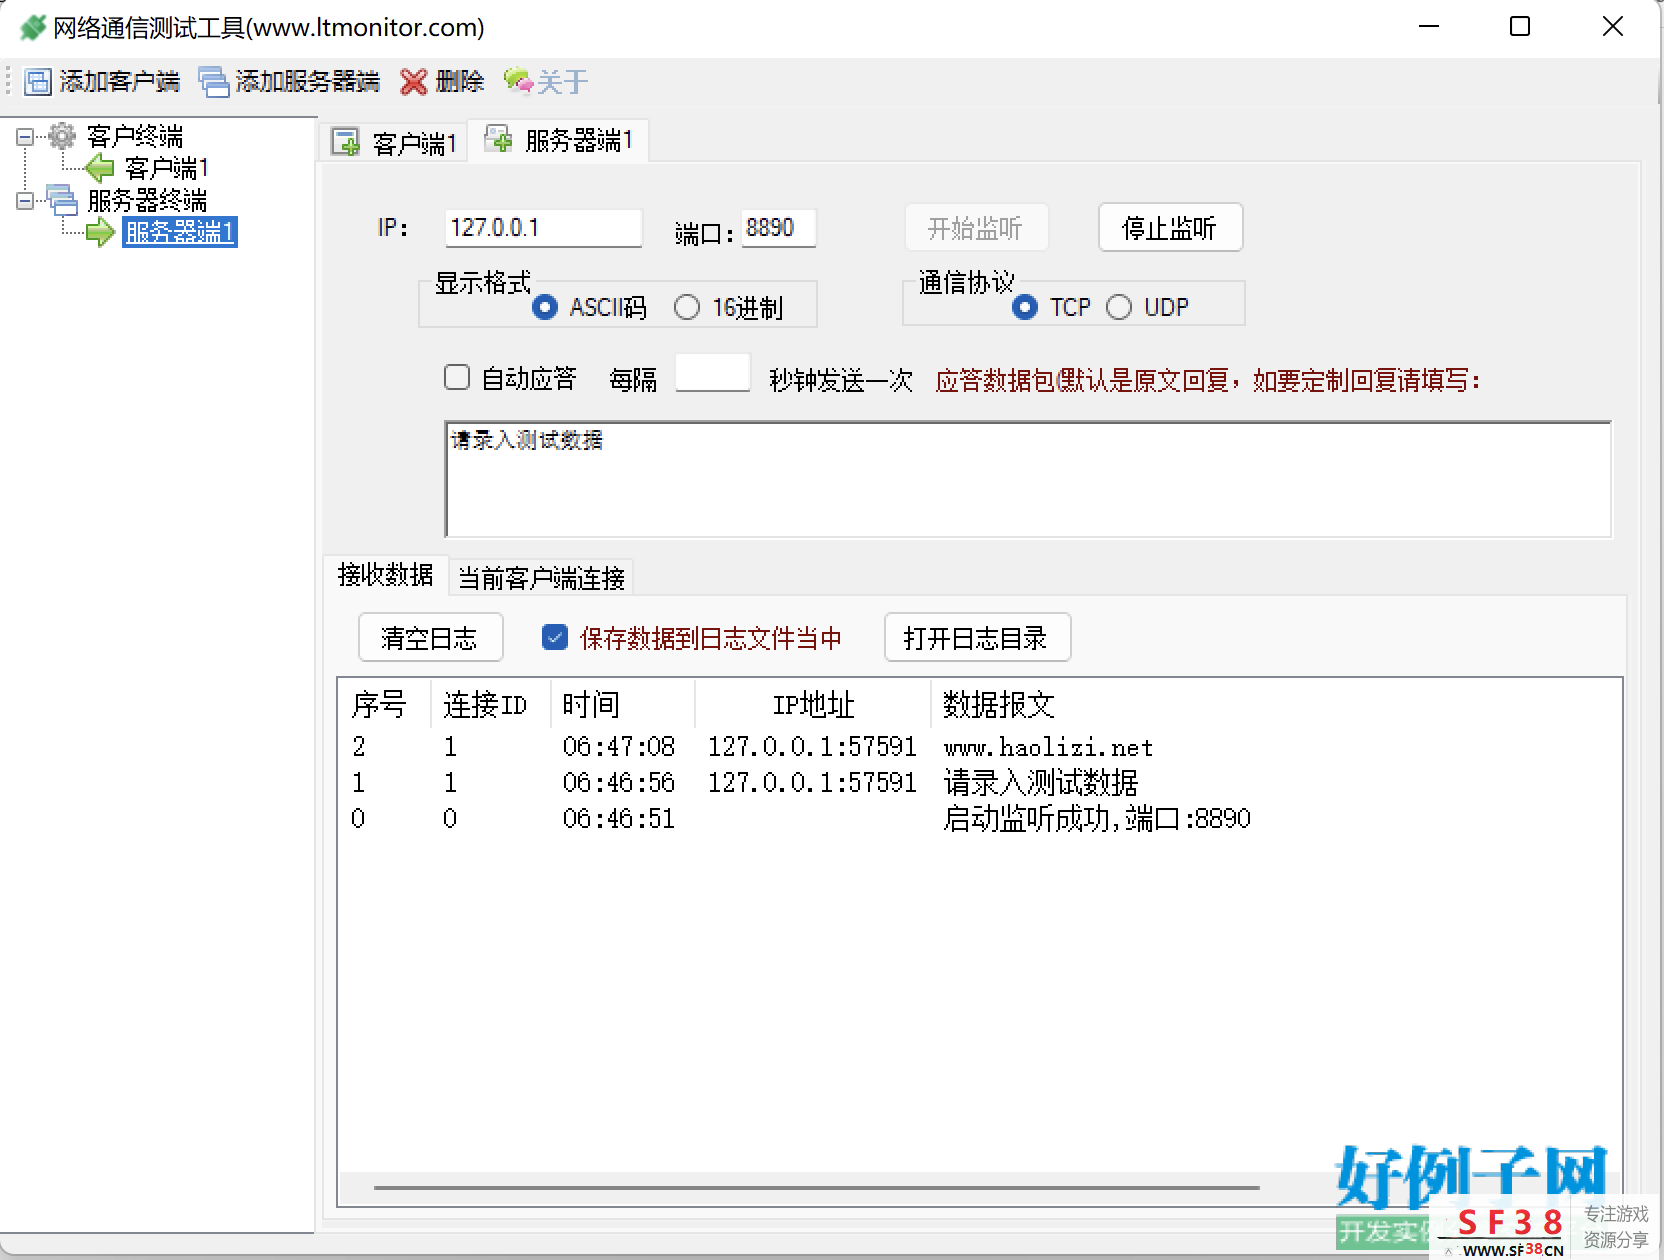The image size is (1664, 1260).
Task: Switch to the 客户端1 tab
Action: coord(396,143)
